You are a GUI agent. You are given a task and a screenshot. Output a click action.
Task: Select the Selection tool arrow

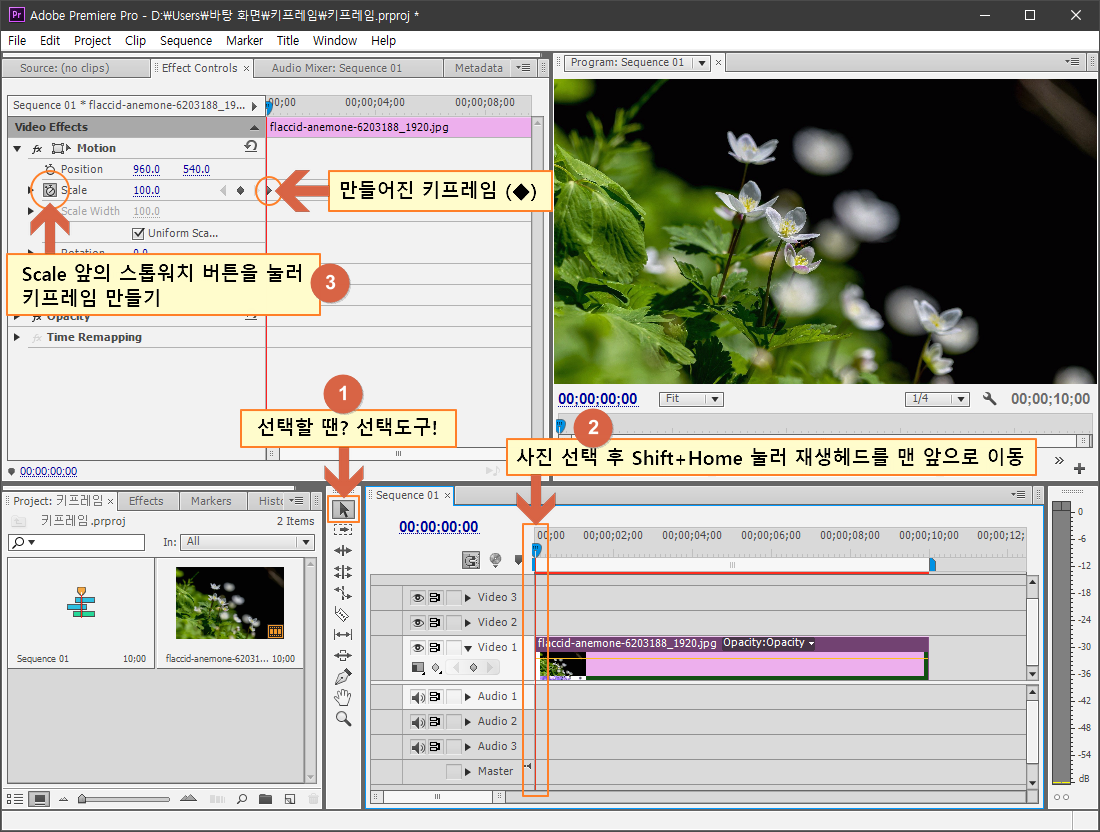343,509
